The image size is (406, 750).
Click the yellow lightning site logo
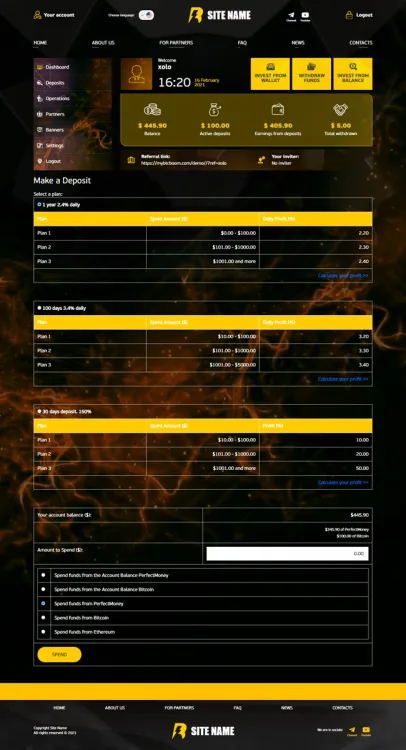[x=196, y=15]
